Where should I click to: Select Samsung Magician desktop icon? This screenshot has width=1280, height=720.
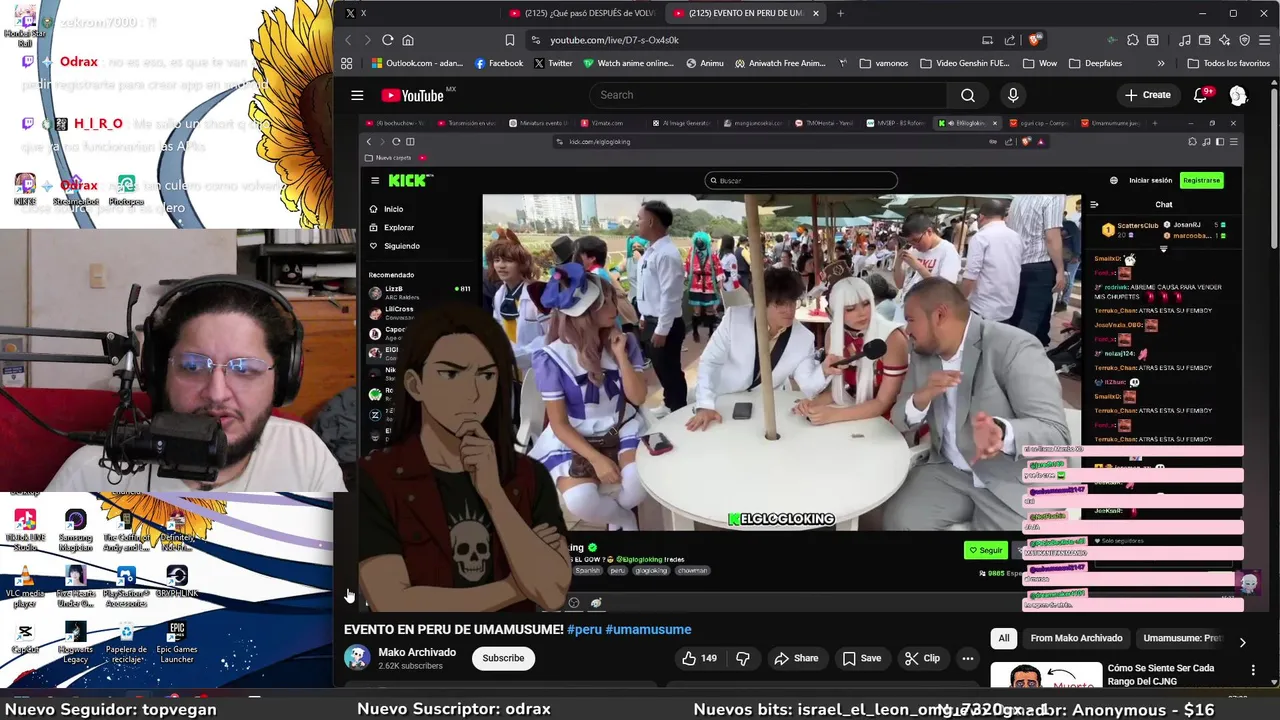(75, 530)
